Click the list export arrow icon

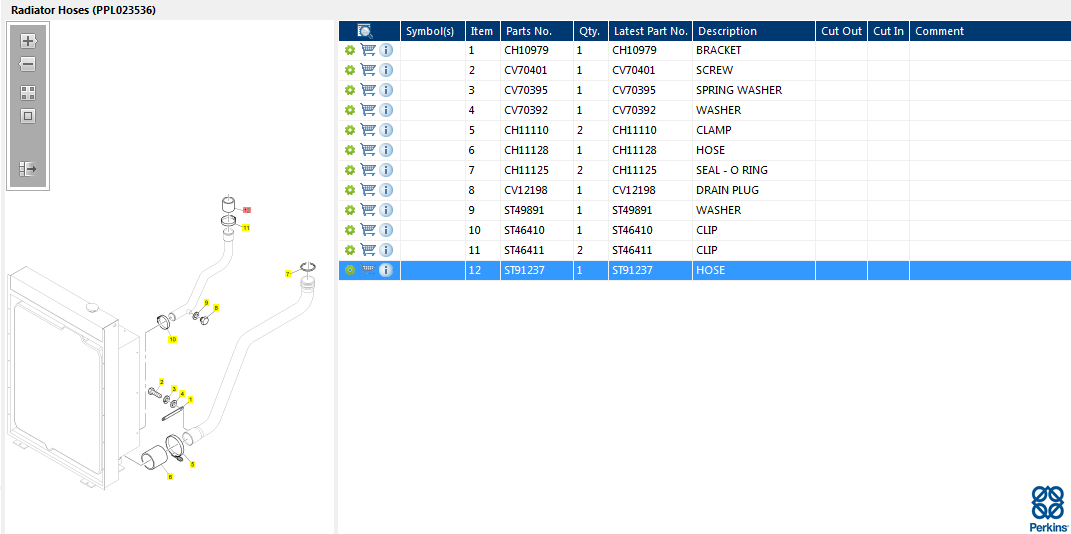point(28,169)
